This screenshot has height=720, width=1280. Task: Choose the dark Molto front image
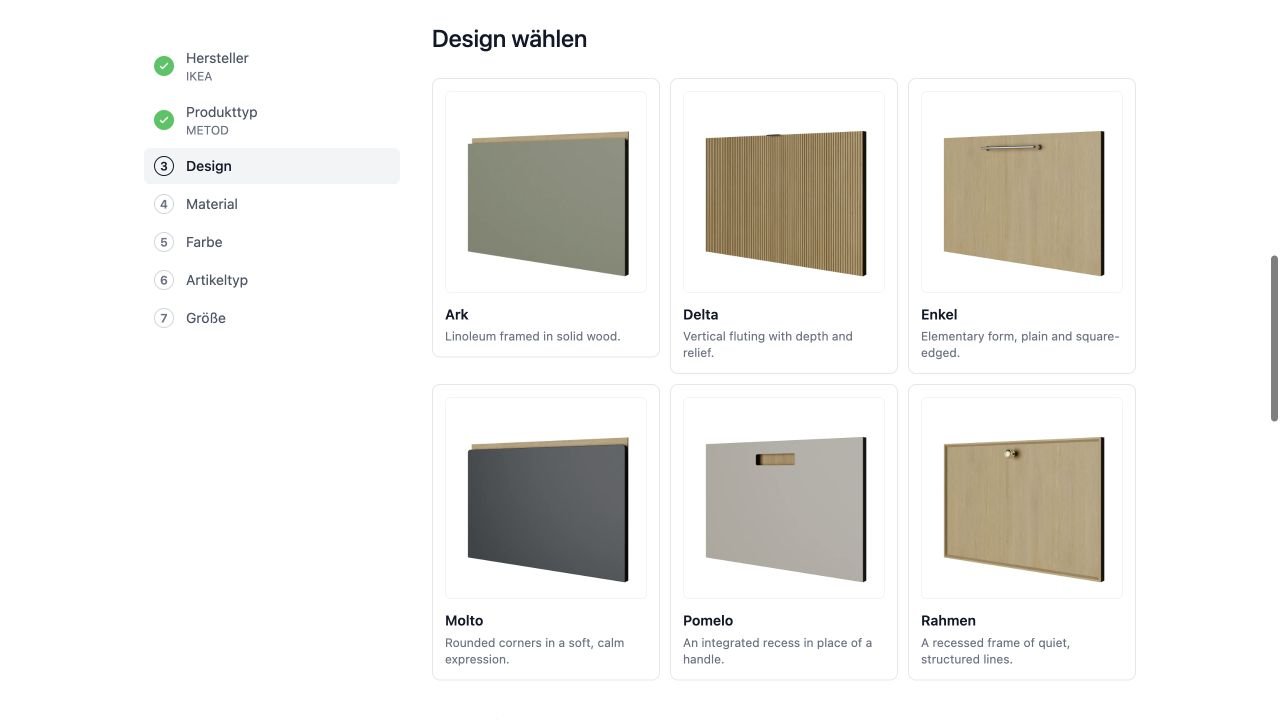546,498
